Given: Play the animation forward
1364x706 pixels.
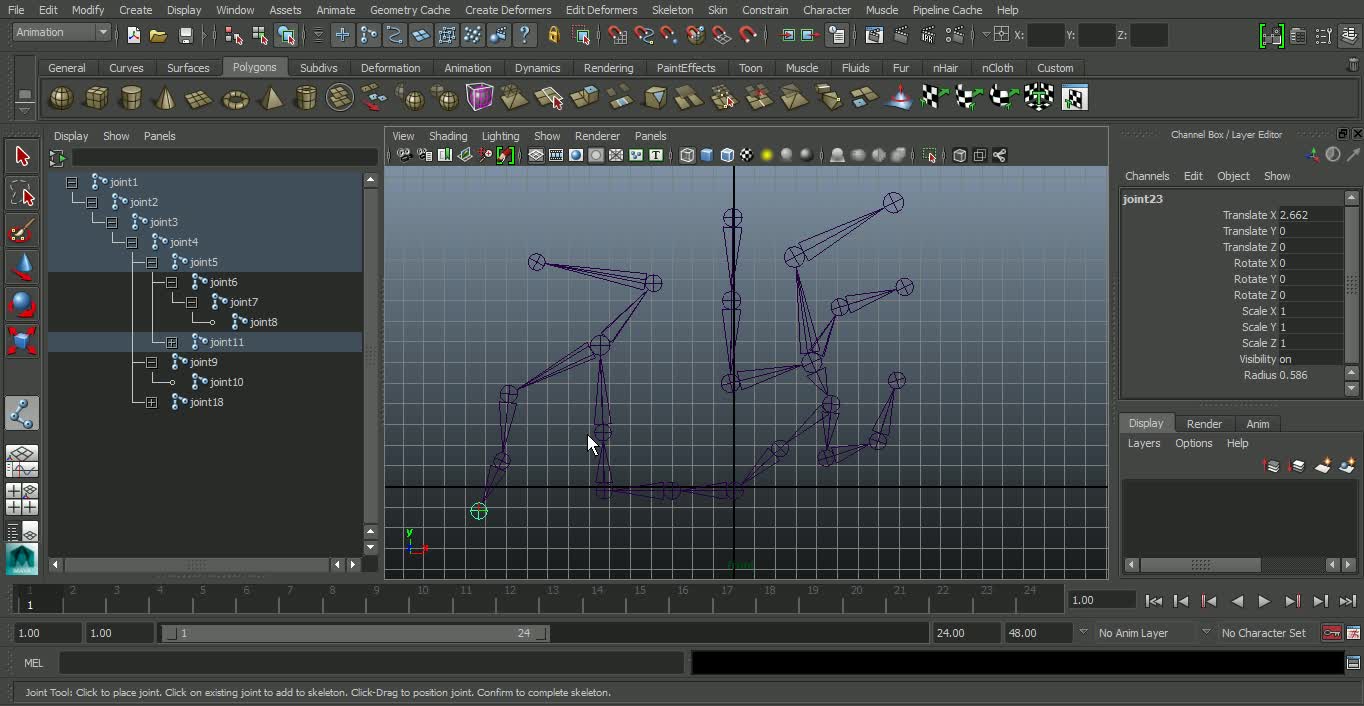Looking at the screenshot, I should click(1264, 601).
